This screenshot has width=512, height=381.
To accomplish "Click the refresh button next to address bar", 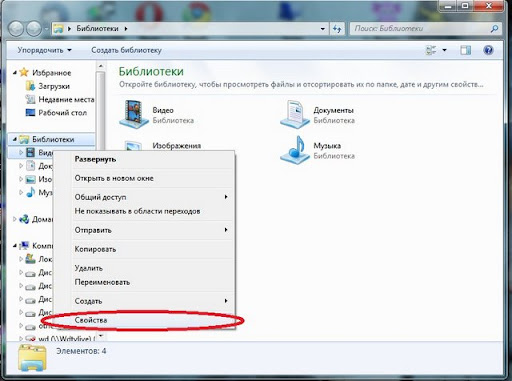I will click(x=337, y=29).
